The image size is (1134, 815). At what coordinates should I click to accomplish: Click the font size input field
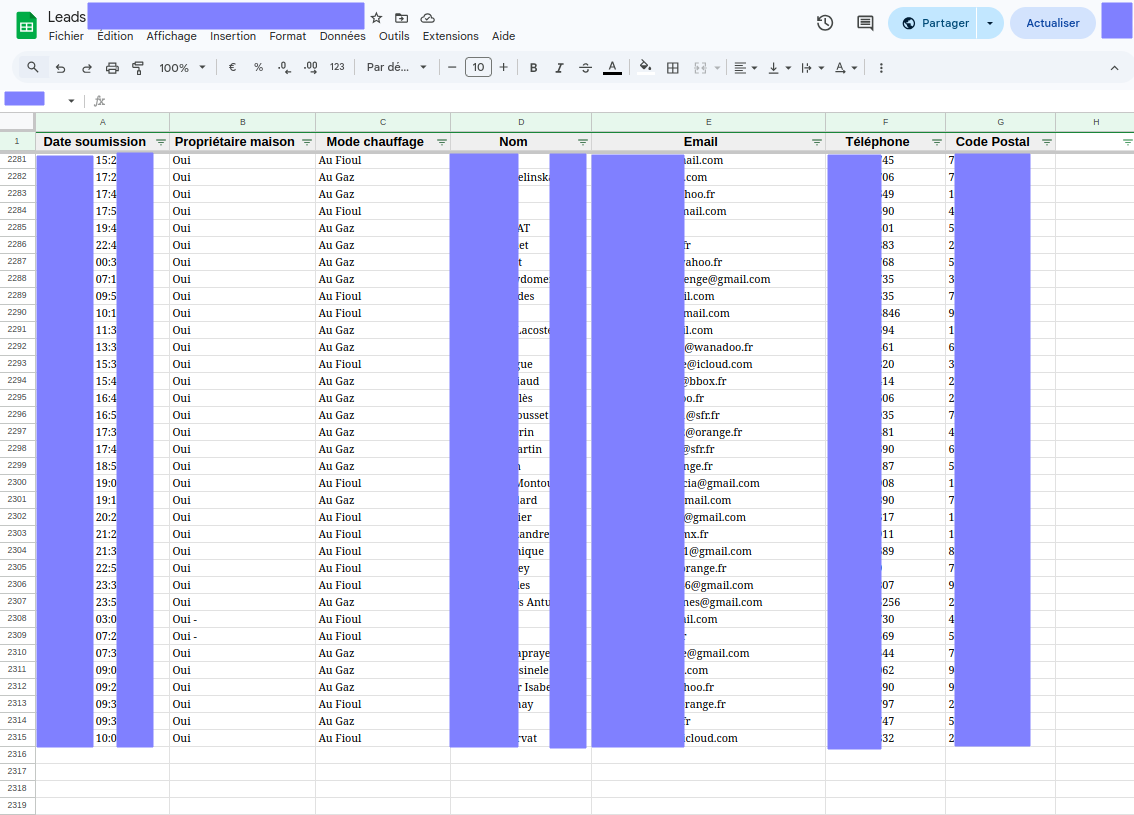click(478, 67)
